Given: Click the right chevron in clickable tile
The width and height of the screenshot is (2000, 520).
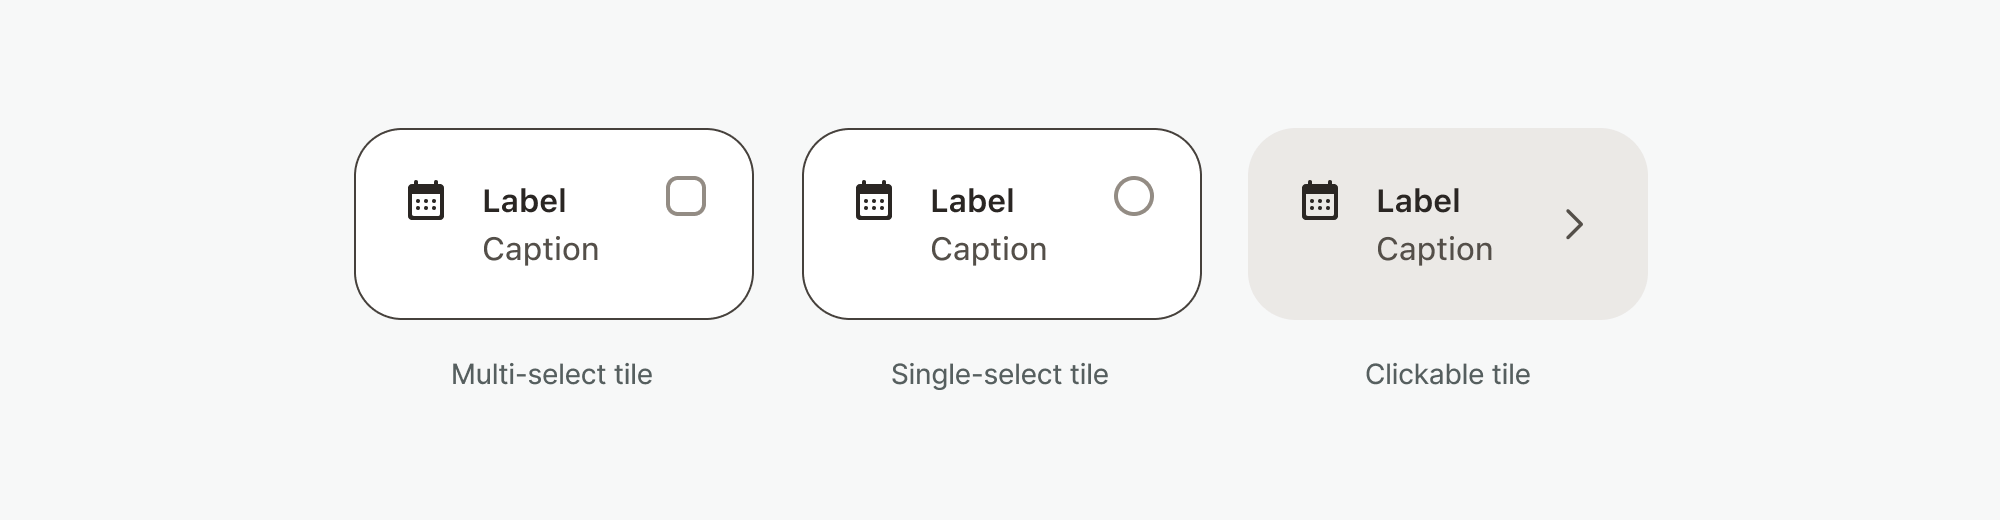Looking at the screenshot, I should [x=1574, y=224].
